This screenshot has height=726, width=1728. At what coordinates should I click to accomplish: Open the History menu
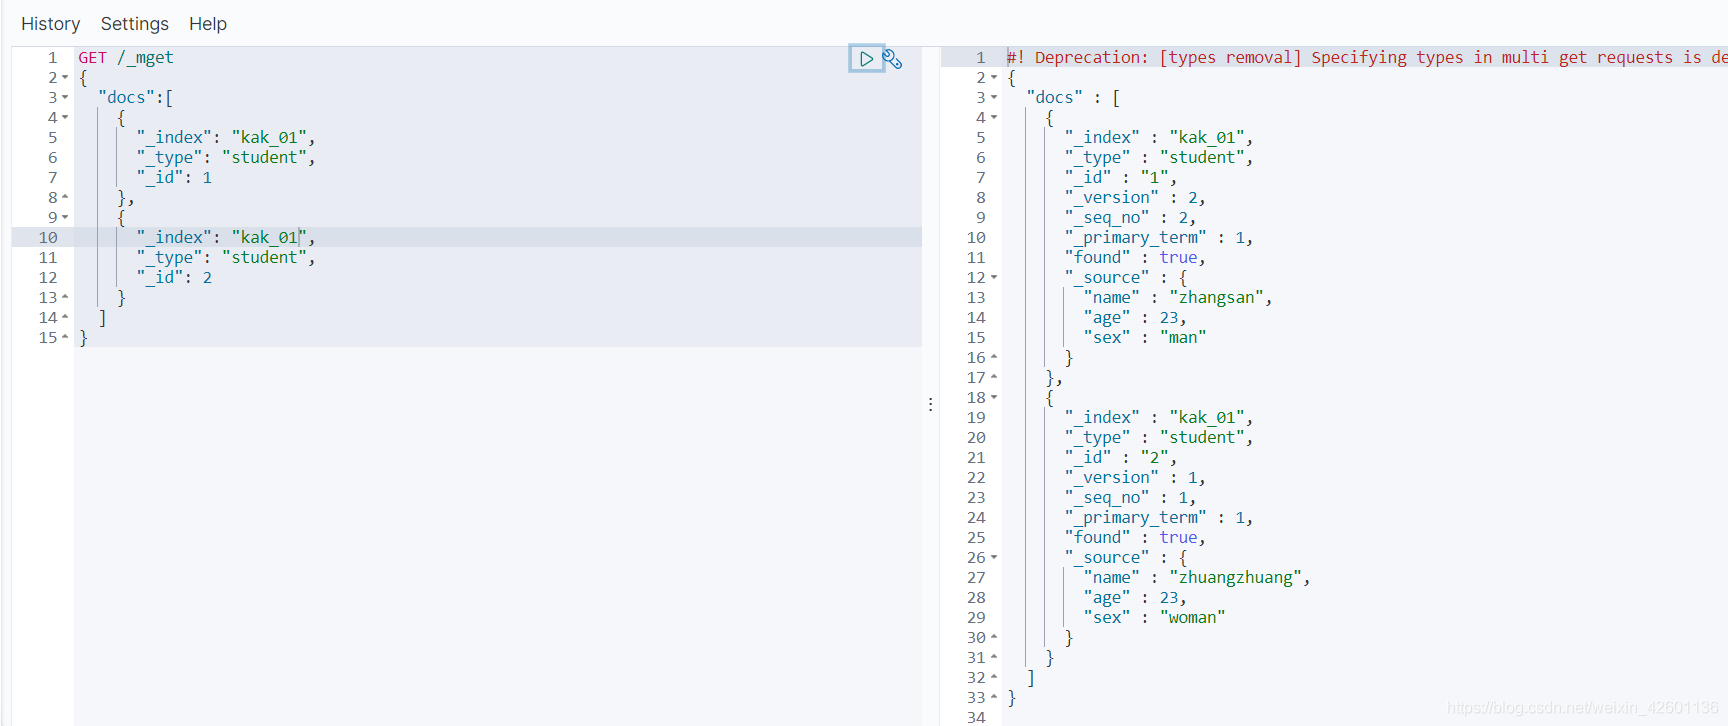coord(51,24)
